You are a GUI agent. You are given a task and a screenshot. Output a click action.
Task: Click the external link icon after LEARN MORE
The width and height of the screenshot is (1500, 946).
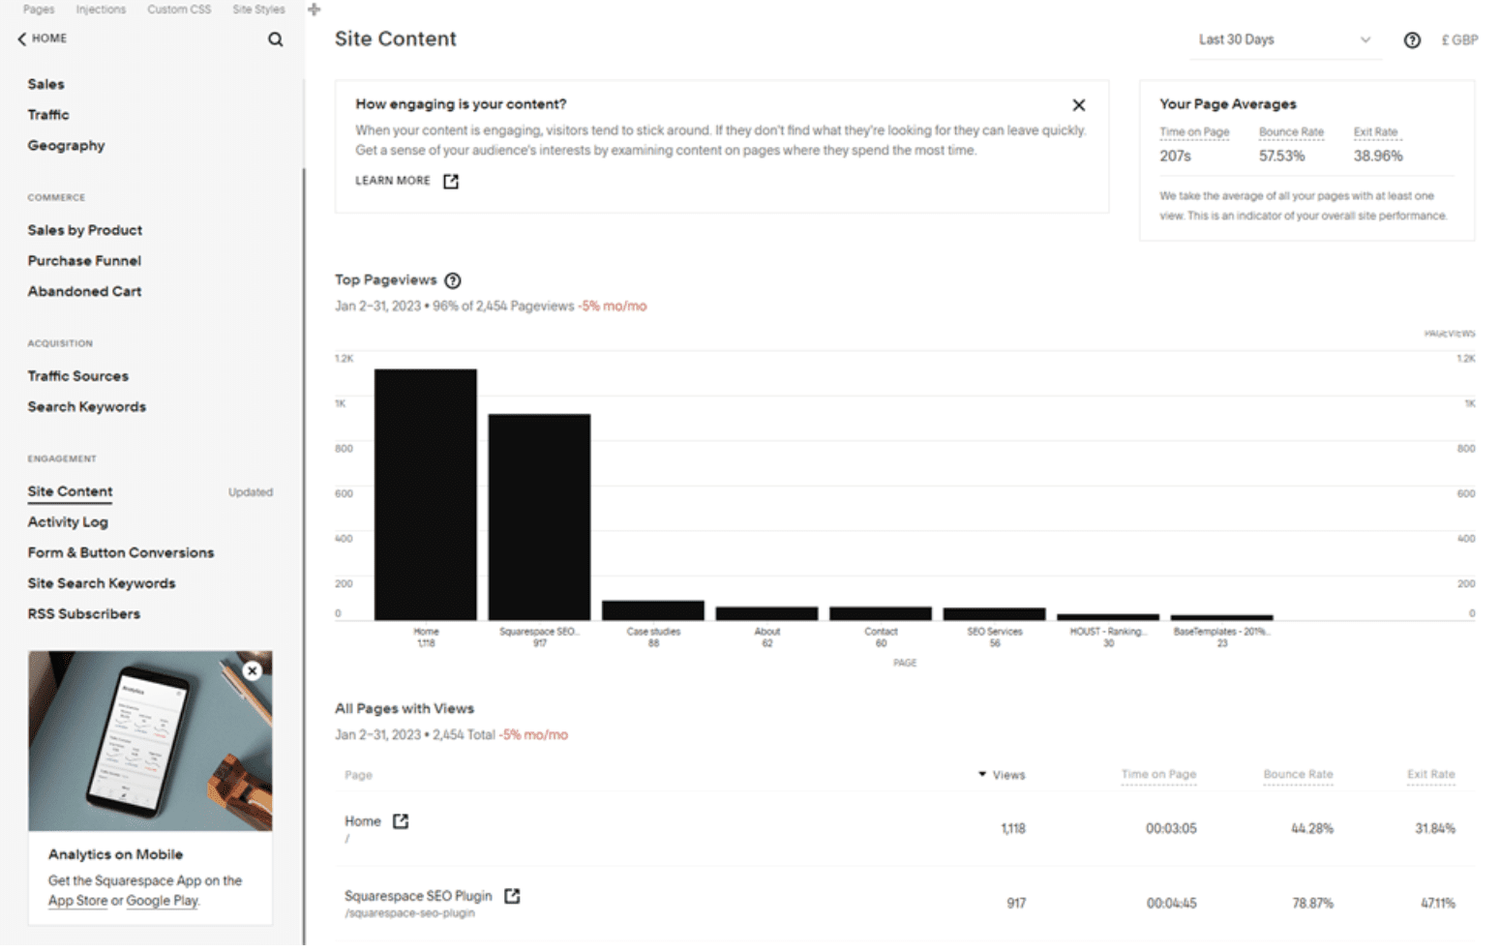pos(450,181)
